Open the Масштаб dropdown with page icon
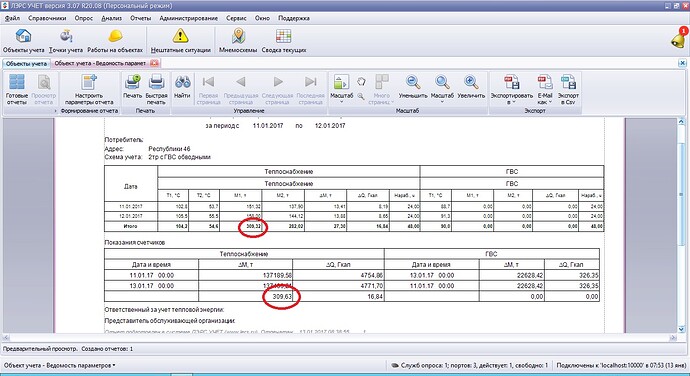 (x=341, y=89)
